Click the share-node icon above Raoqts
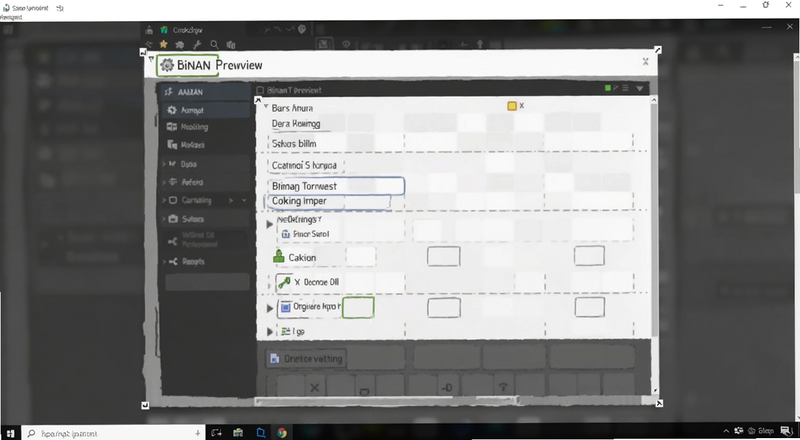 pos(172,241)
